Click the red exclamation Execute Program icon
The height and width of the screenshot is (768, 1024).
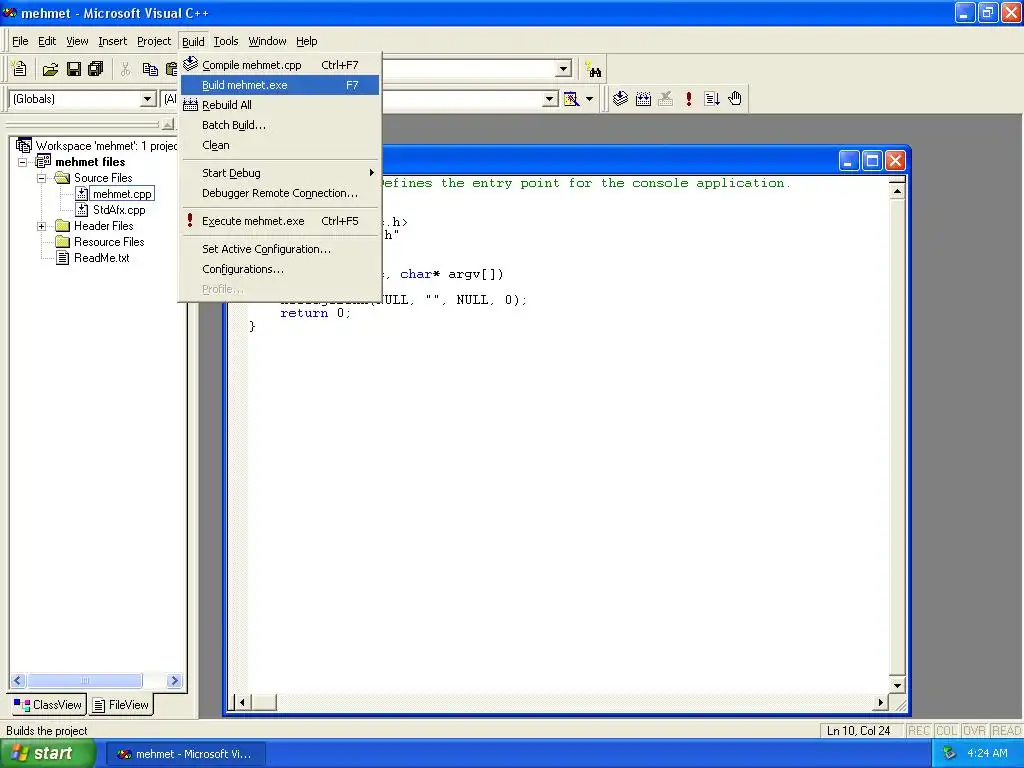coord(688,99)
